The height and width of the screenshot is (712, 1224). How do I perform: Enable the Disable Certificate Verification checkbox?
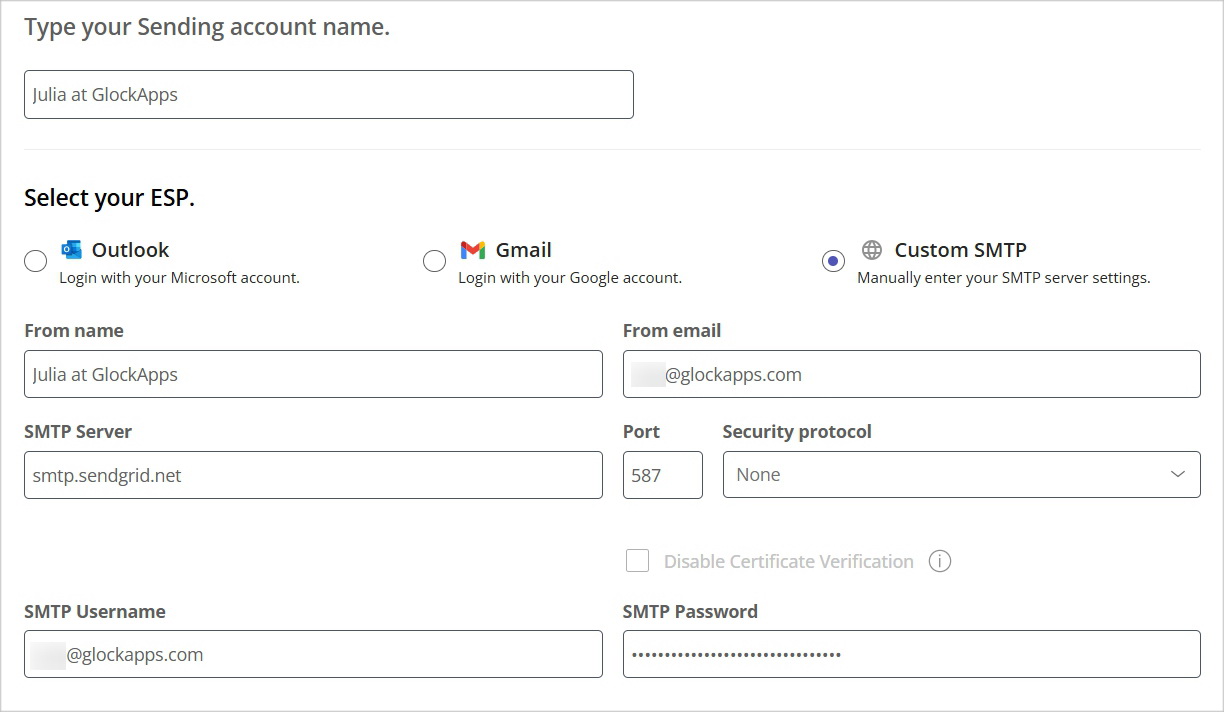tap(637, 561)
